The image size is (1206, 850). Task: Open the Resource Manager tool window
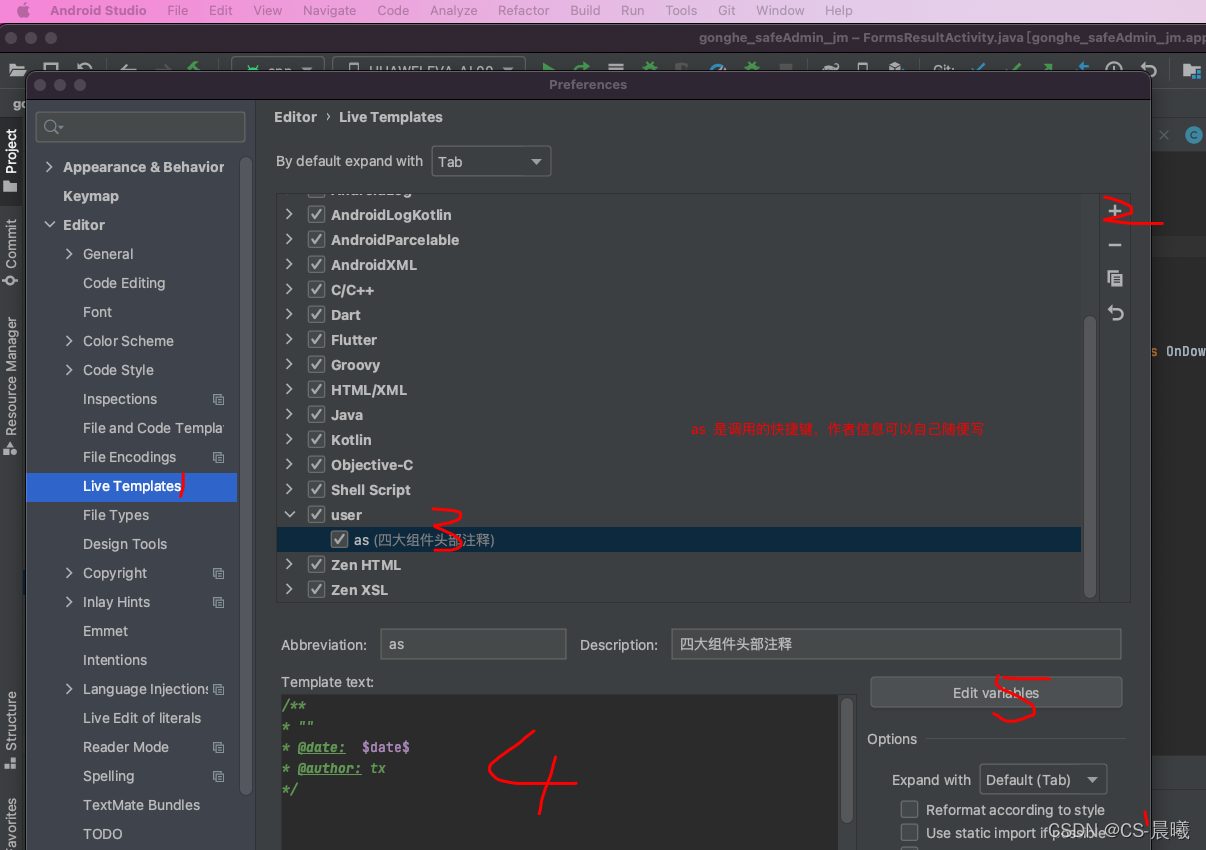tap(11, 385)
